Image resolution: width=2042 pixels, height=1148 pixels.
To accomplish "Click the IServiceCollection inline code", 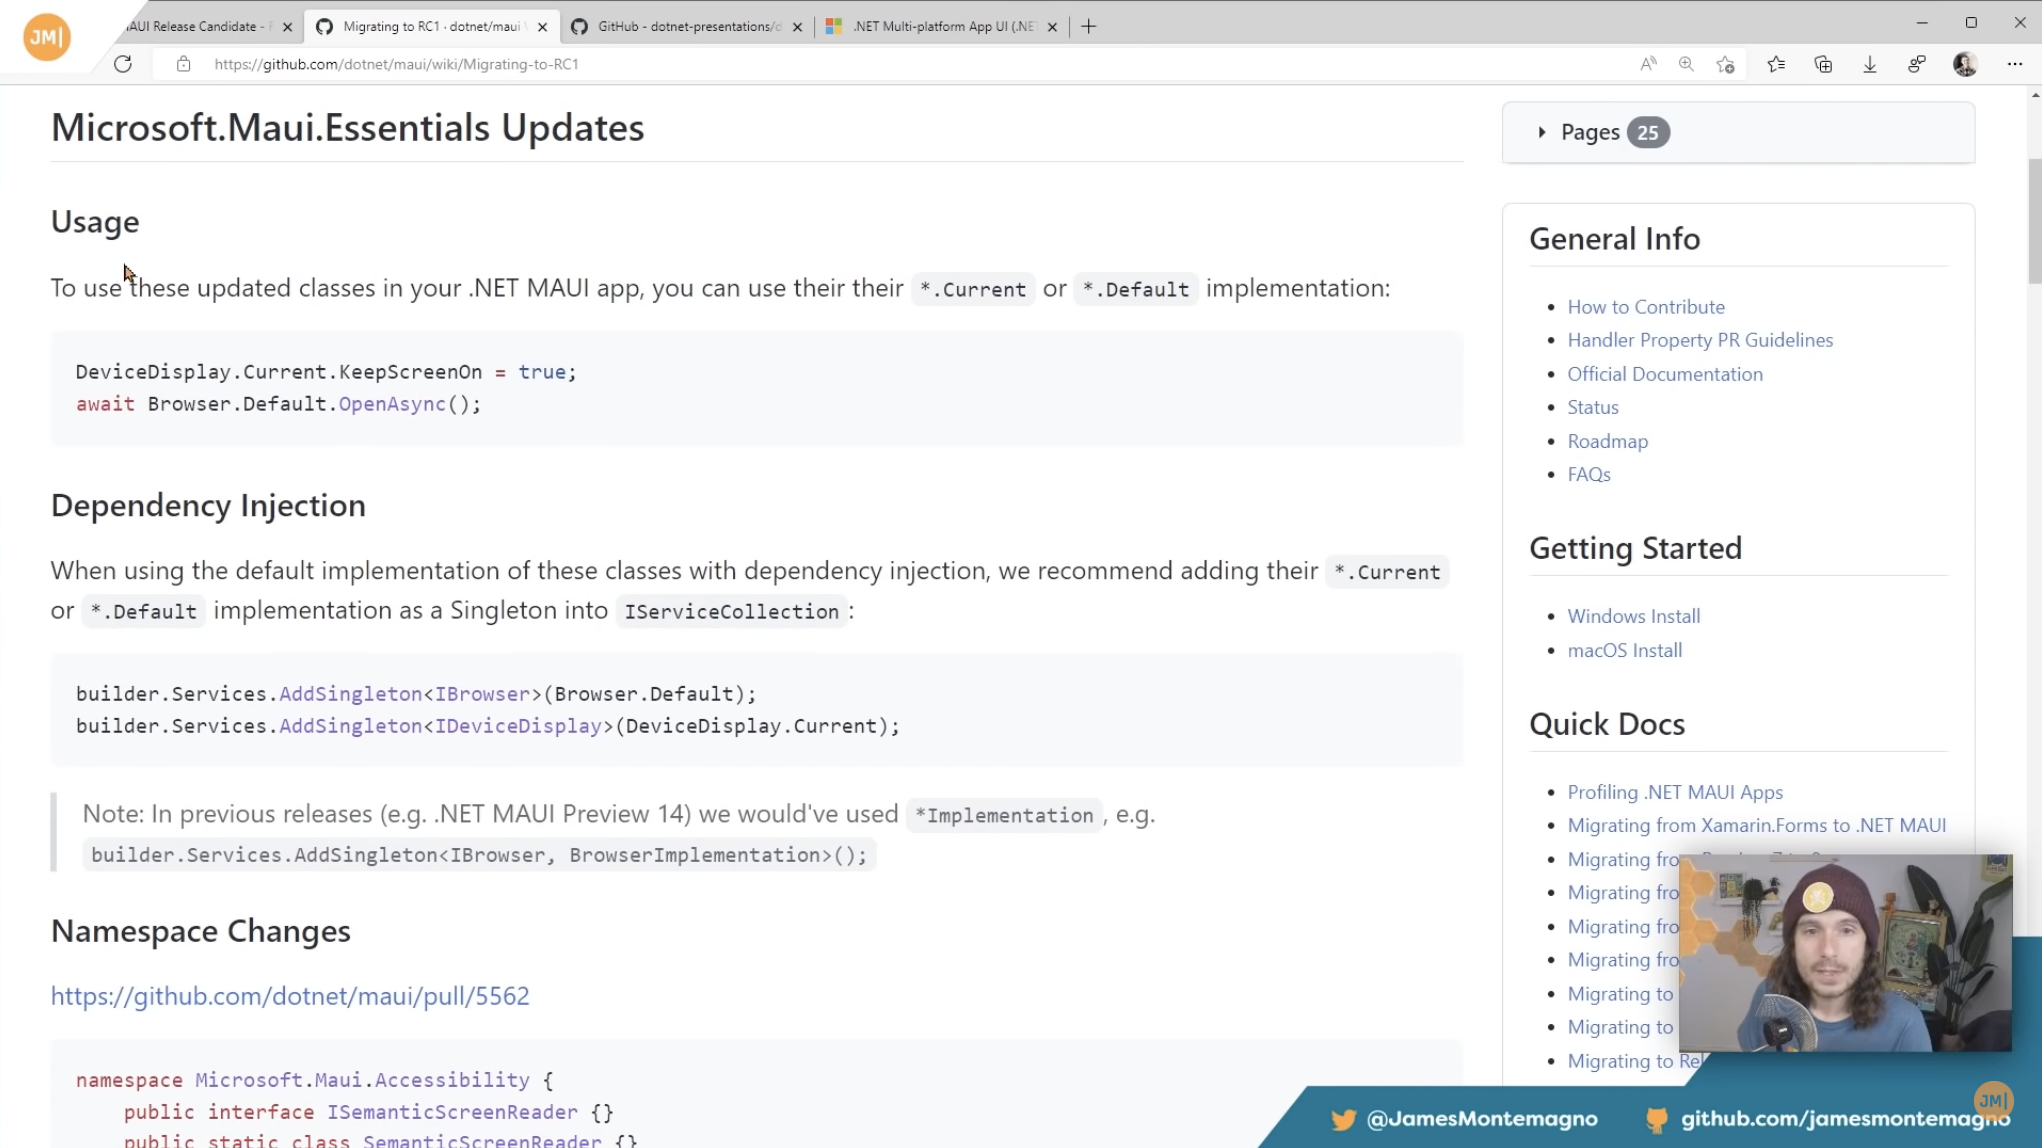I will click(x=732, y=612).
